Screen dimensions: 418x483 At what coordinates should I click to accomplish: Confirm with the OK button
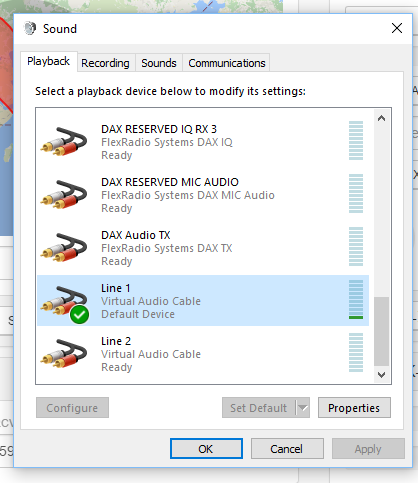pos(206,449)
